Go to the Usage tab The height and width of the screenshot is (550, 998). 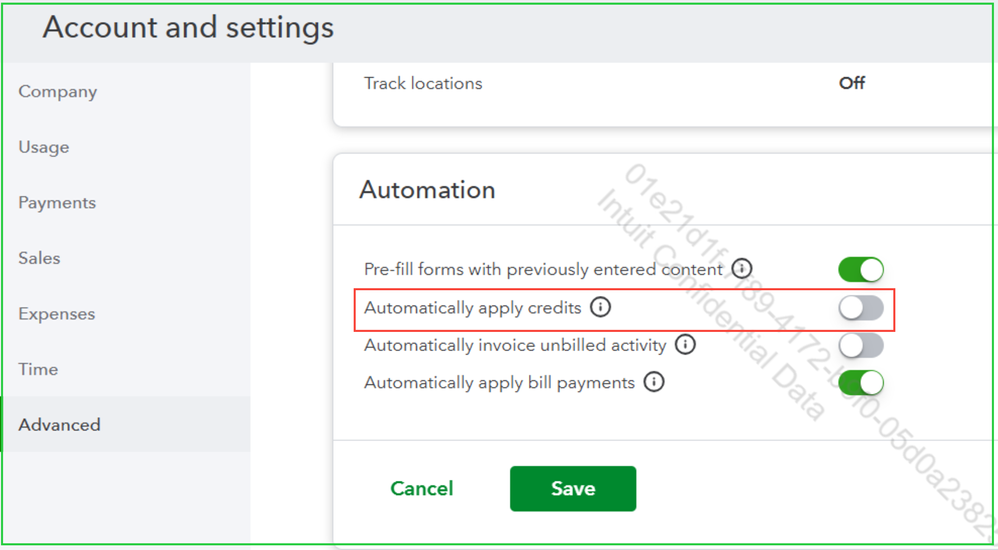click(x=44, y=147)
